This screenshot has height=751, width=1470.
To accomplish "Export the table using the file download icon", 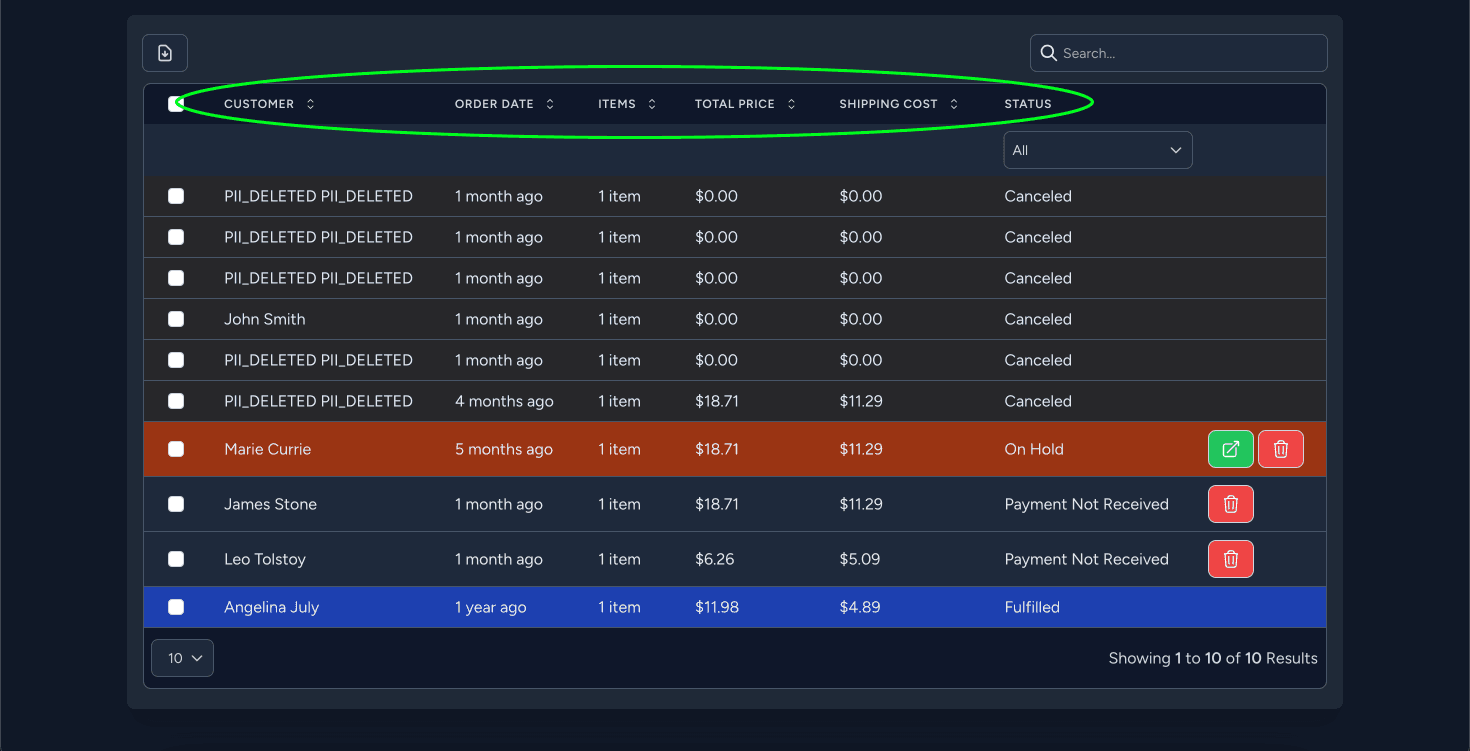I will coord(164,52).
